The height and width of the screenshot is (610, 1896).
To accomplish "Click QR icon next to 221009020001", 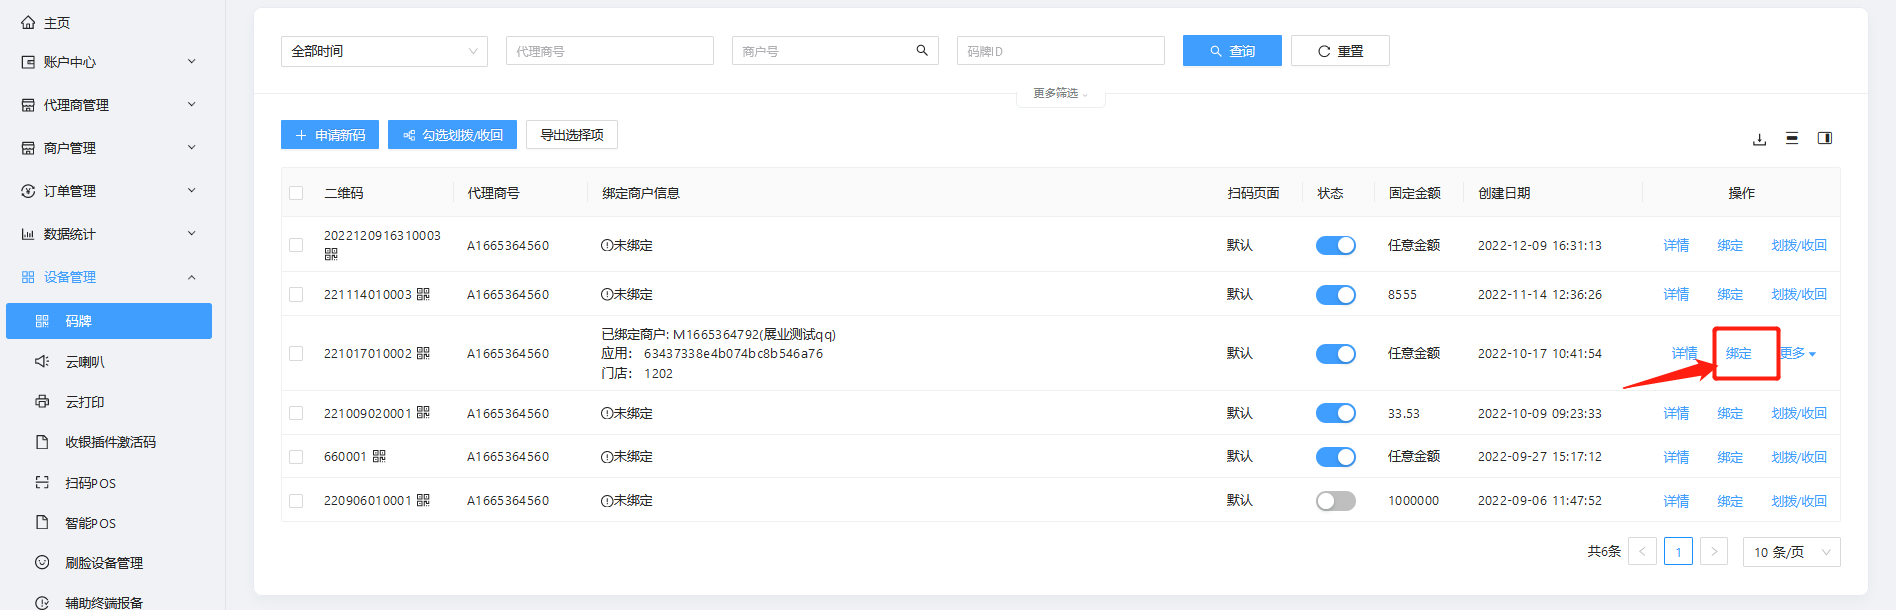I will click(423, 413).
